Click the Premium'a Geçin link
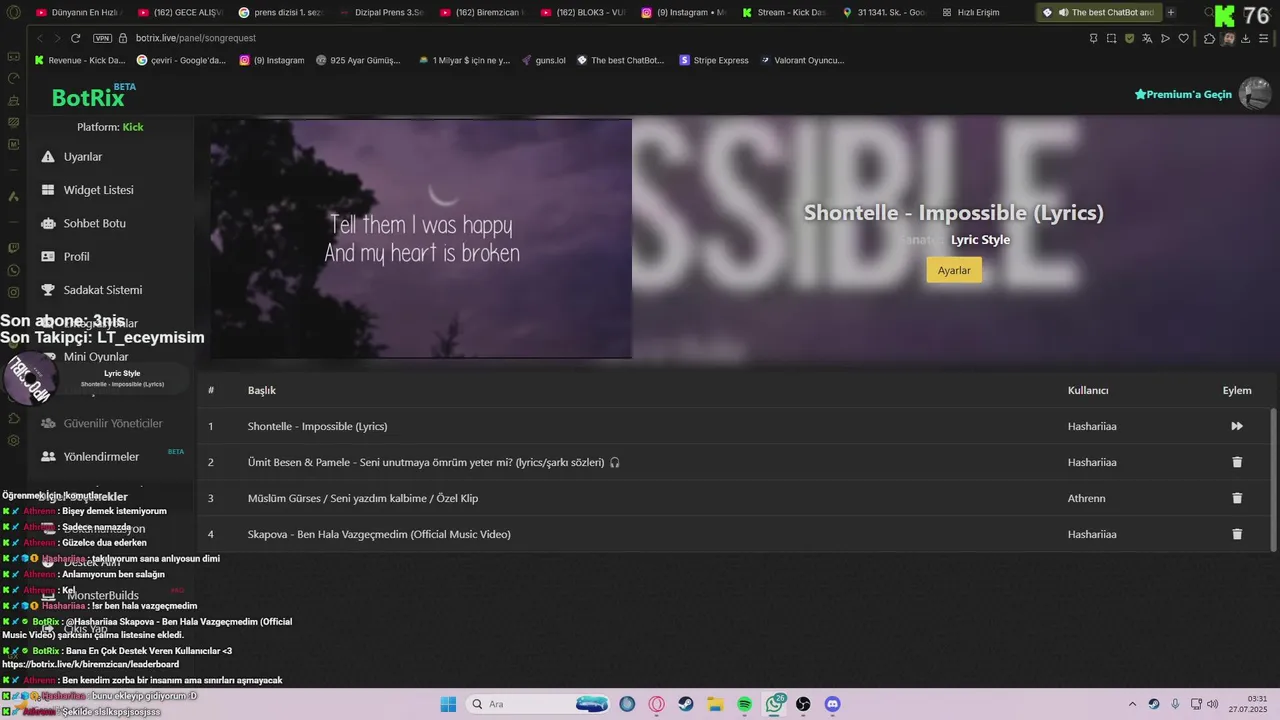This screenshot has width=1280, height=720. tap(1183, 94)
